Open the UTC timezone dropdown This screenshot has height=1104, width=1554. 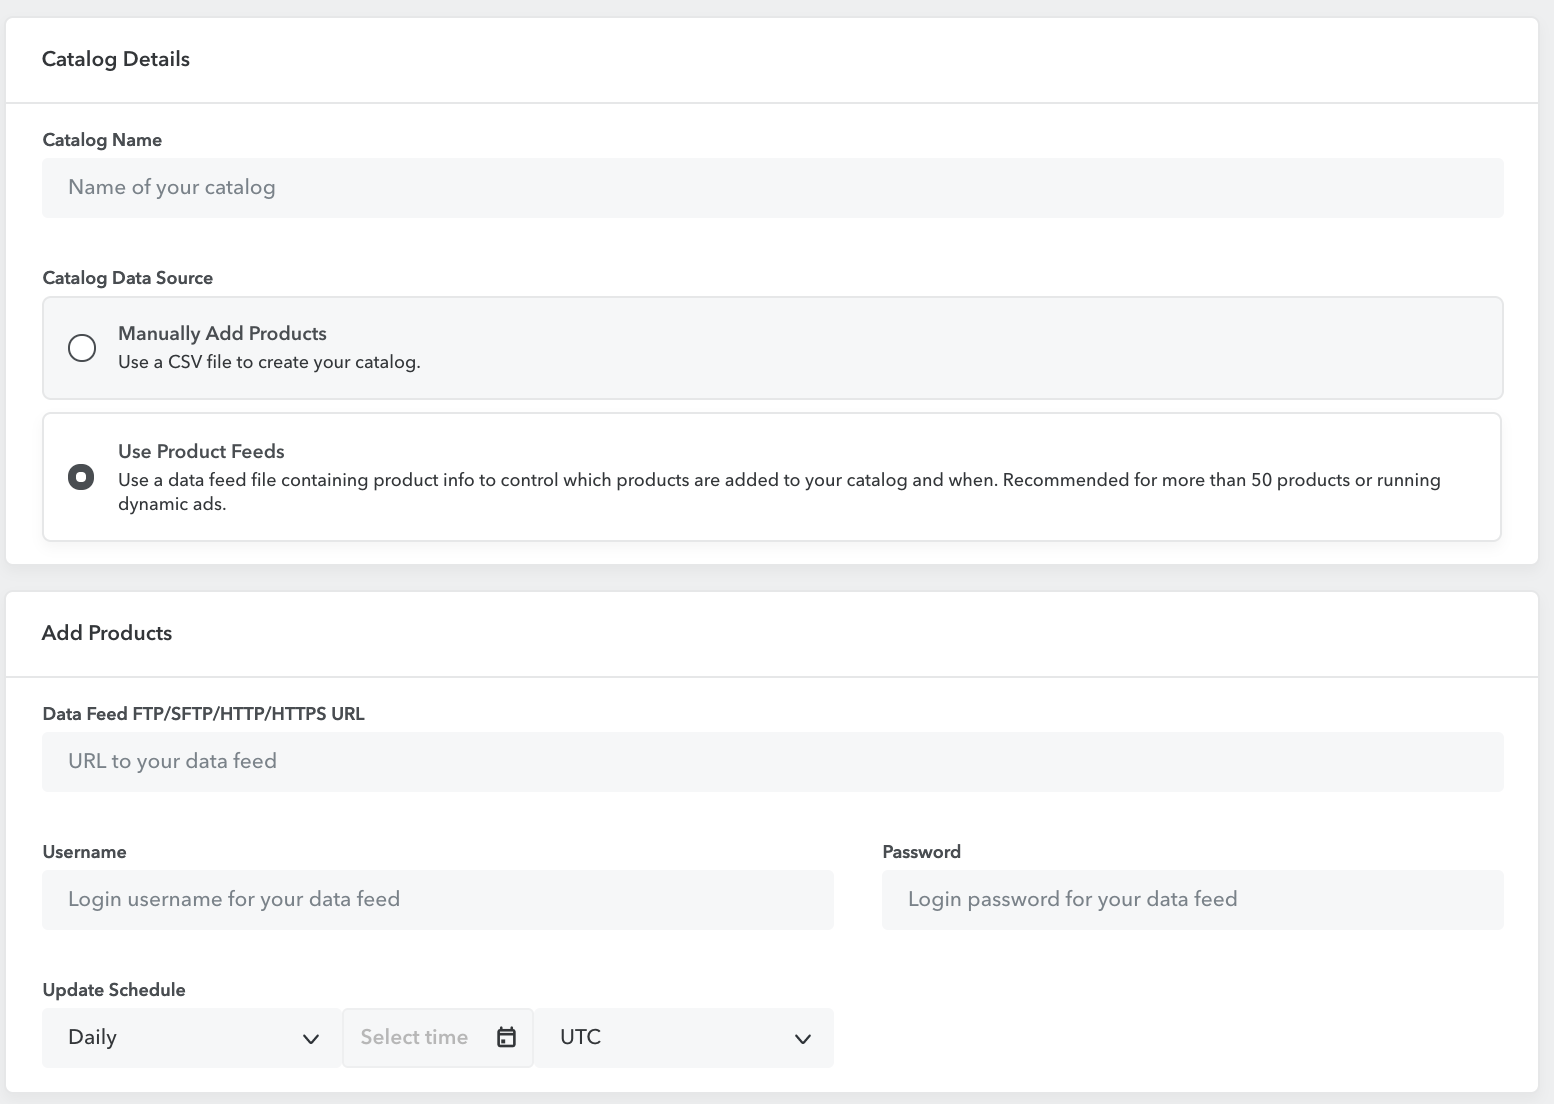coord(683,1037)
